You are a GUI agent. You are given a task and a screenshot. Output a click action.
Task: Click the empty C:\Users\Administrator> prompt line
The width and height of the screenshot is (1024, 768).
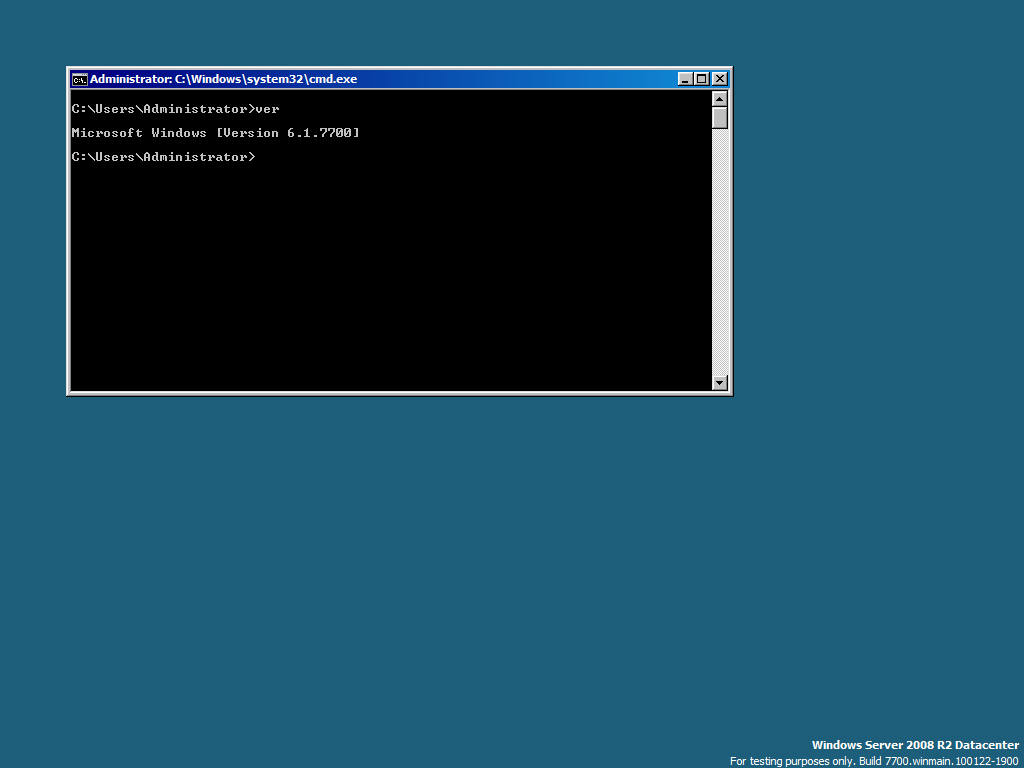pyautogui.click(x=163, y=157)
